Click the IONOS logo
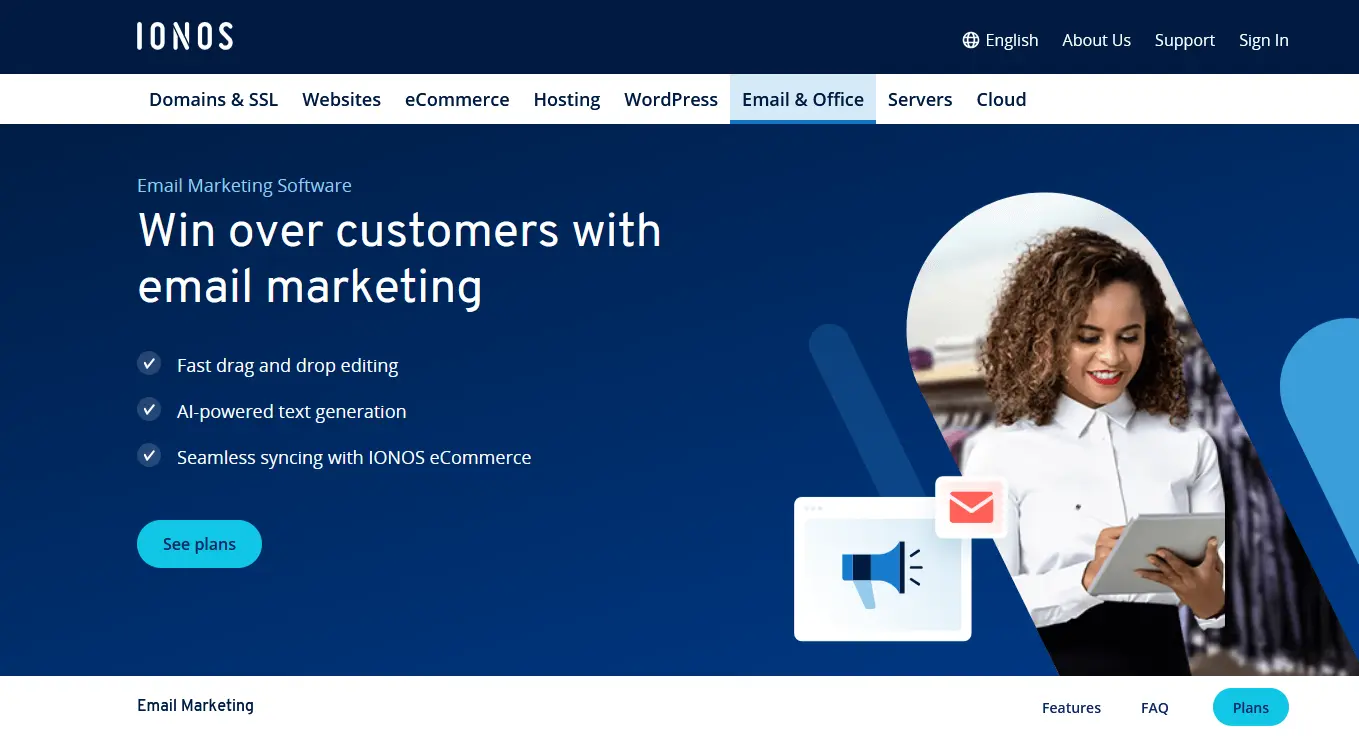 point(184,36)
